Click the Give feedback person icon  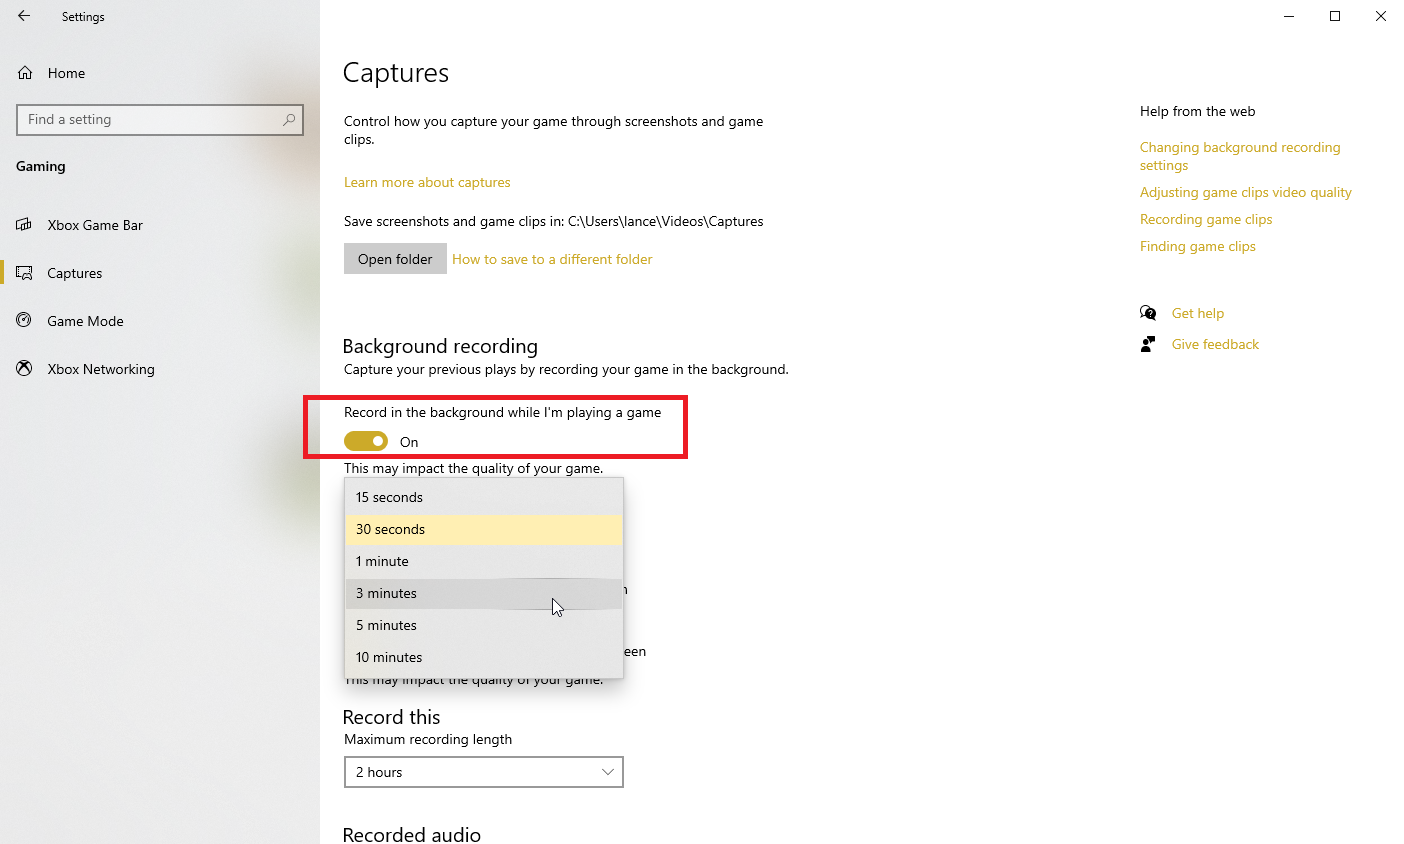1148,344
